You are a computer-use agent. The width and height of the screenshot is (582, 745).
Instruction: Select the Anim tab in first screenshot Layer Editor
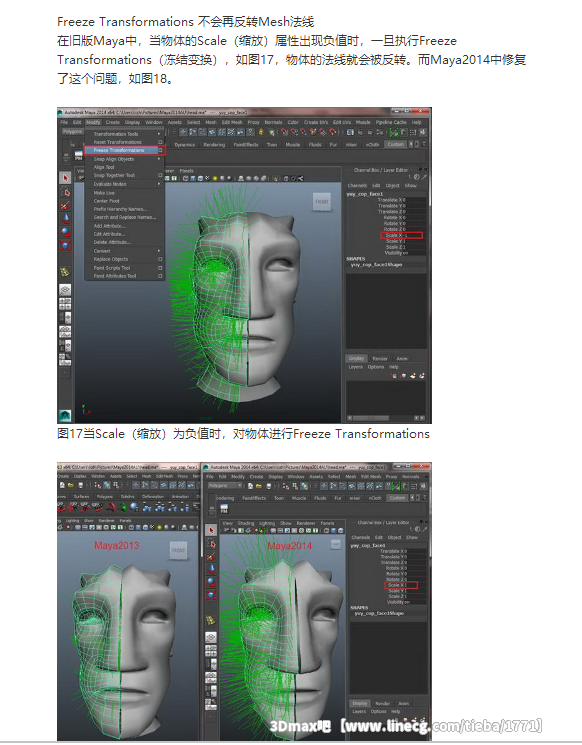tap(402, 359)
